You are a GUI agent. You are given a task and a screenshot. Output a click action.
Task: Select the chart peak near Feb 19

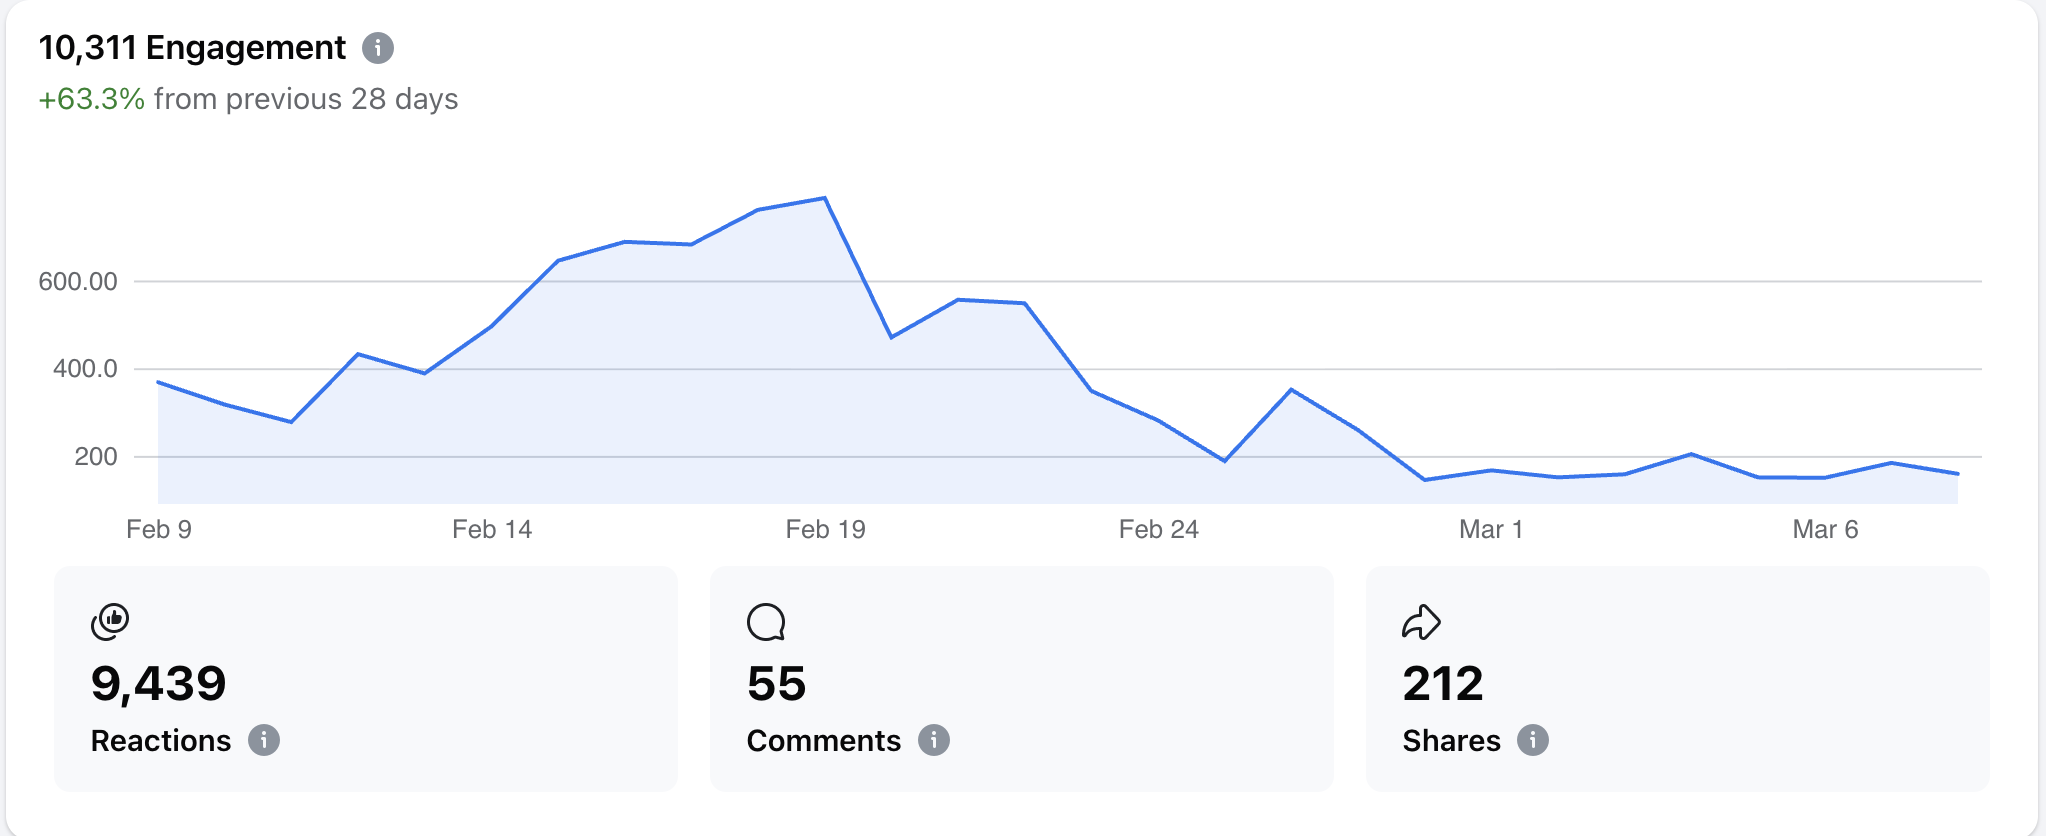pos(824,197)
